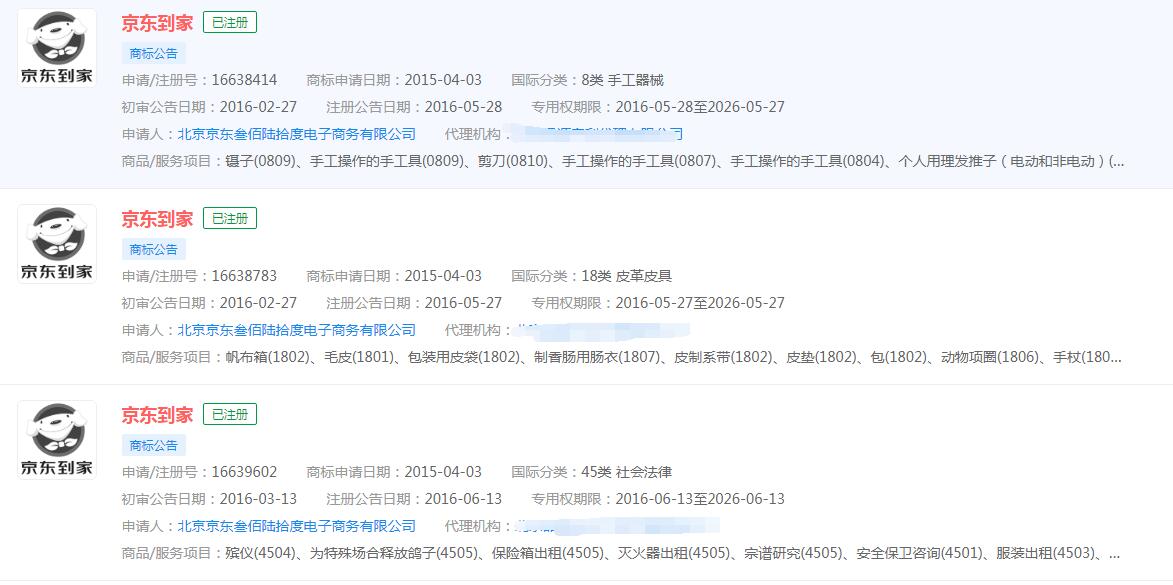This screenshot has width=1173, height=585.
Task: Open 京东到家 title of 8类 手工器械 record
Action: (x=157, y=22)
